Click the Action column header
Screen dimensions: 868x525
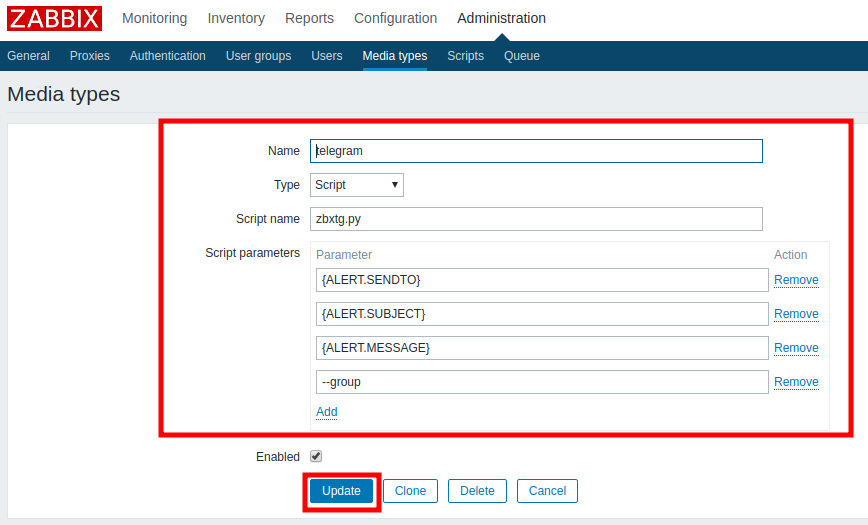pos(790,255)
